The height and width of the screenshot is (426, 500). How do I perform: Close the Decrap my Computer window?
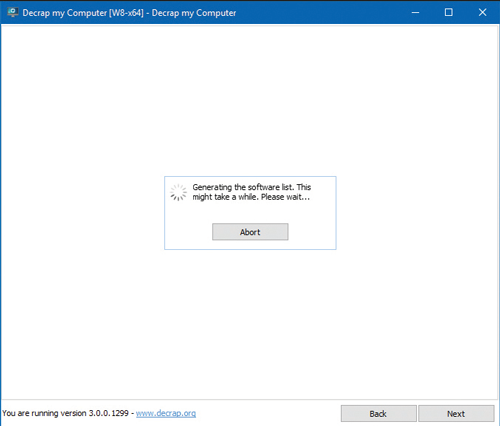(x=482, y=13)
